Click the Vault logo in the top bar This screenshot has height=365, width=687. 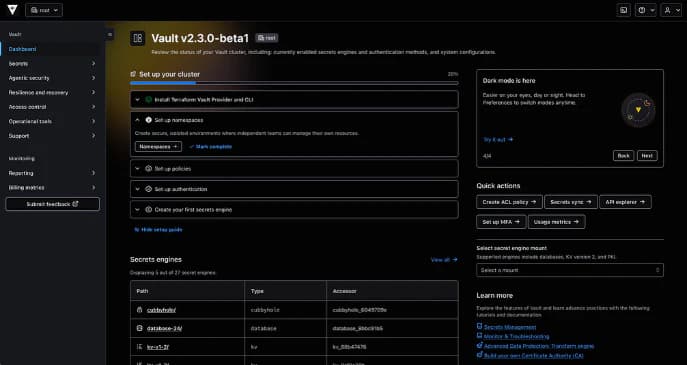pyautogui.click(x=12, y=10)
